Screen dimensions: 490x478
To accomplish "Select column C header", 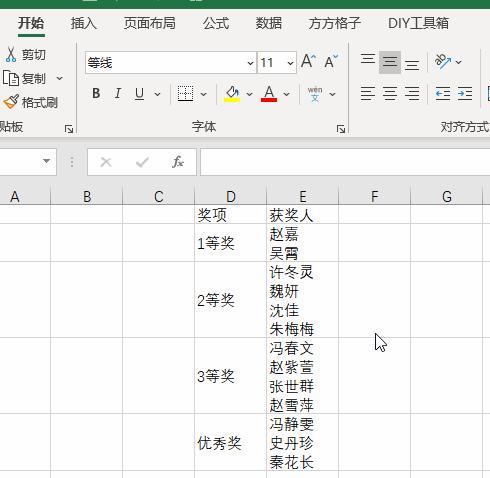I will point(159,197).
